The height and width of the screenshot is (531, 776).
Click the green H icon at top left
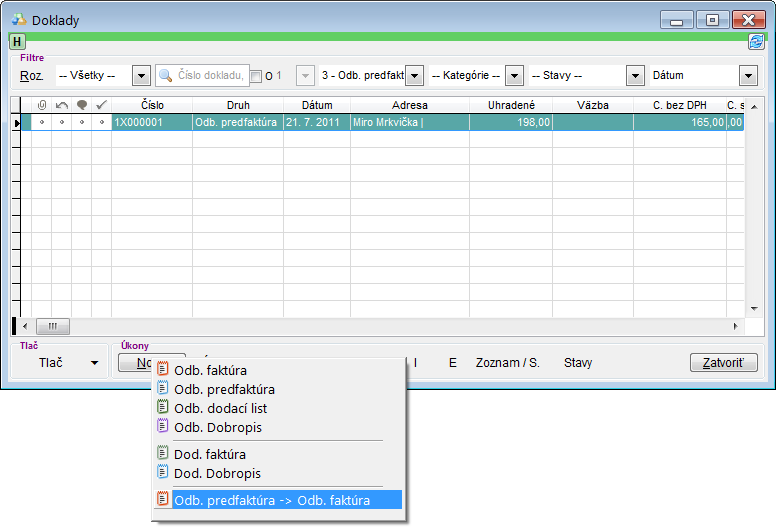point(17,41)
